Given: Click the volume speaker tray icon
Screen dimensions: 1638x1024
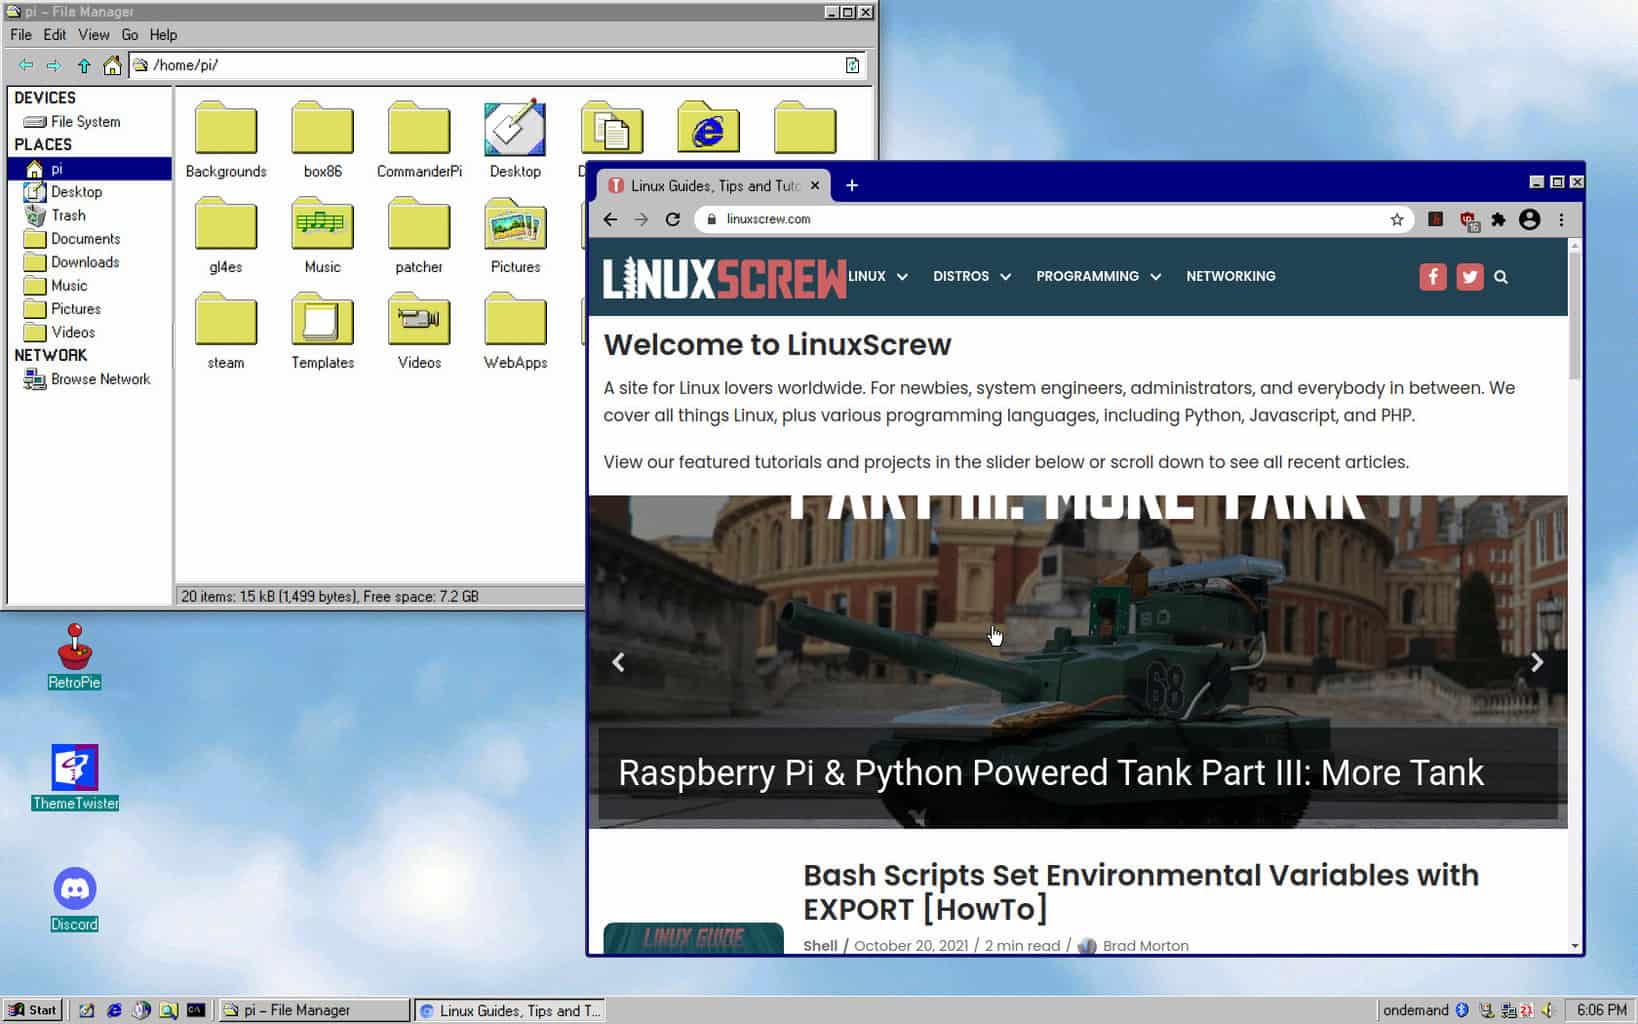Looking at the screenshot, I should coord(1547,1010).
